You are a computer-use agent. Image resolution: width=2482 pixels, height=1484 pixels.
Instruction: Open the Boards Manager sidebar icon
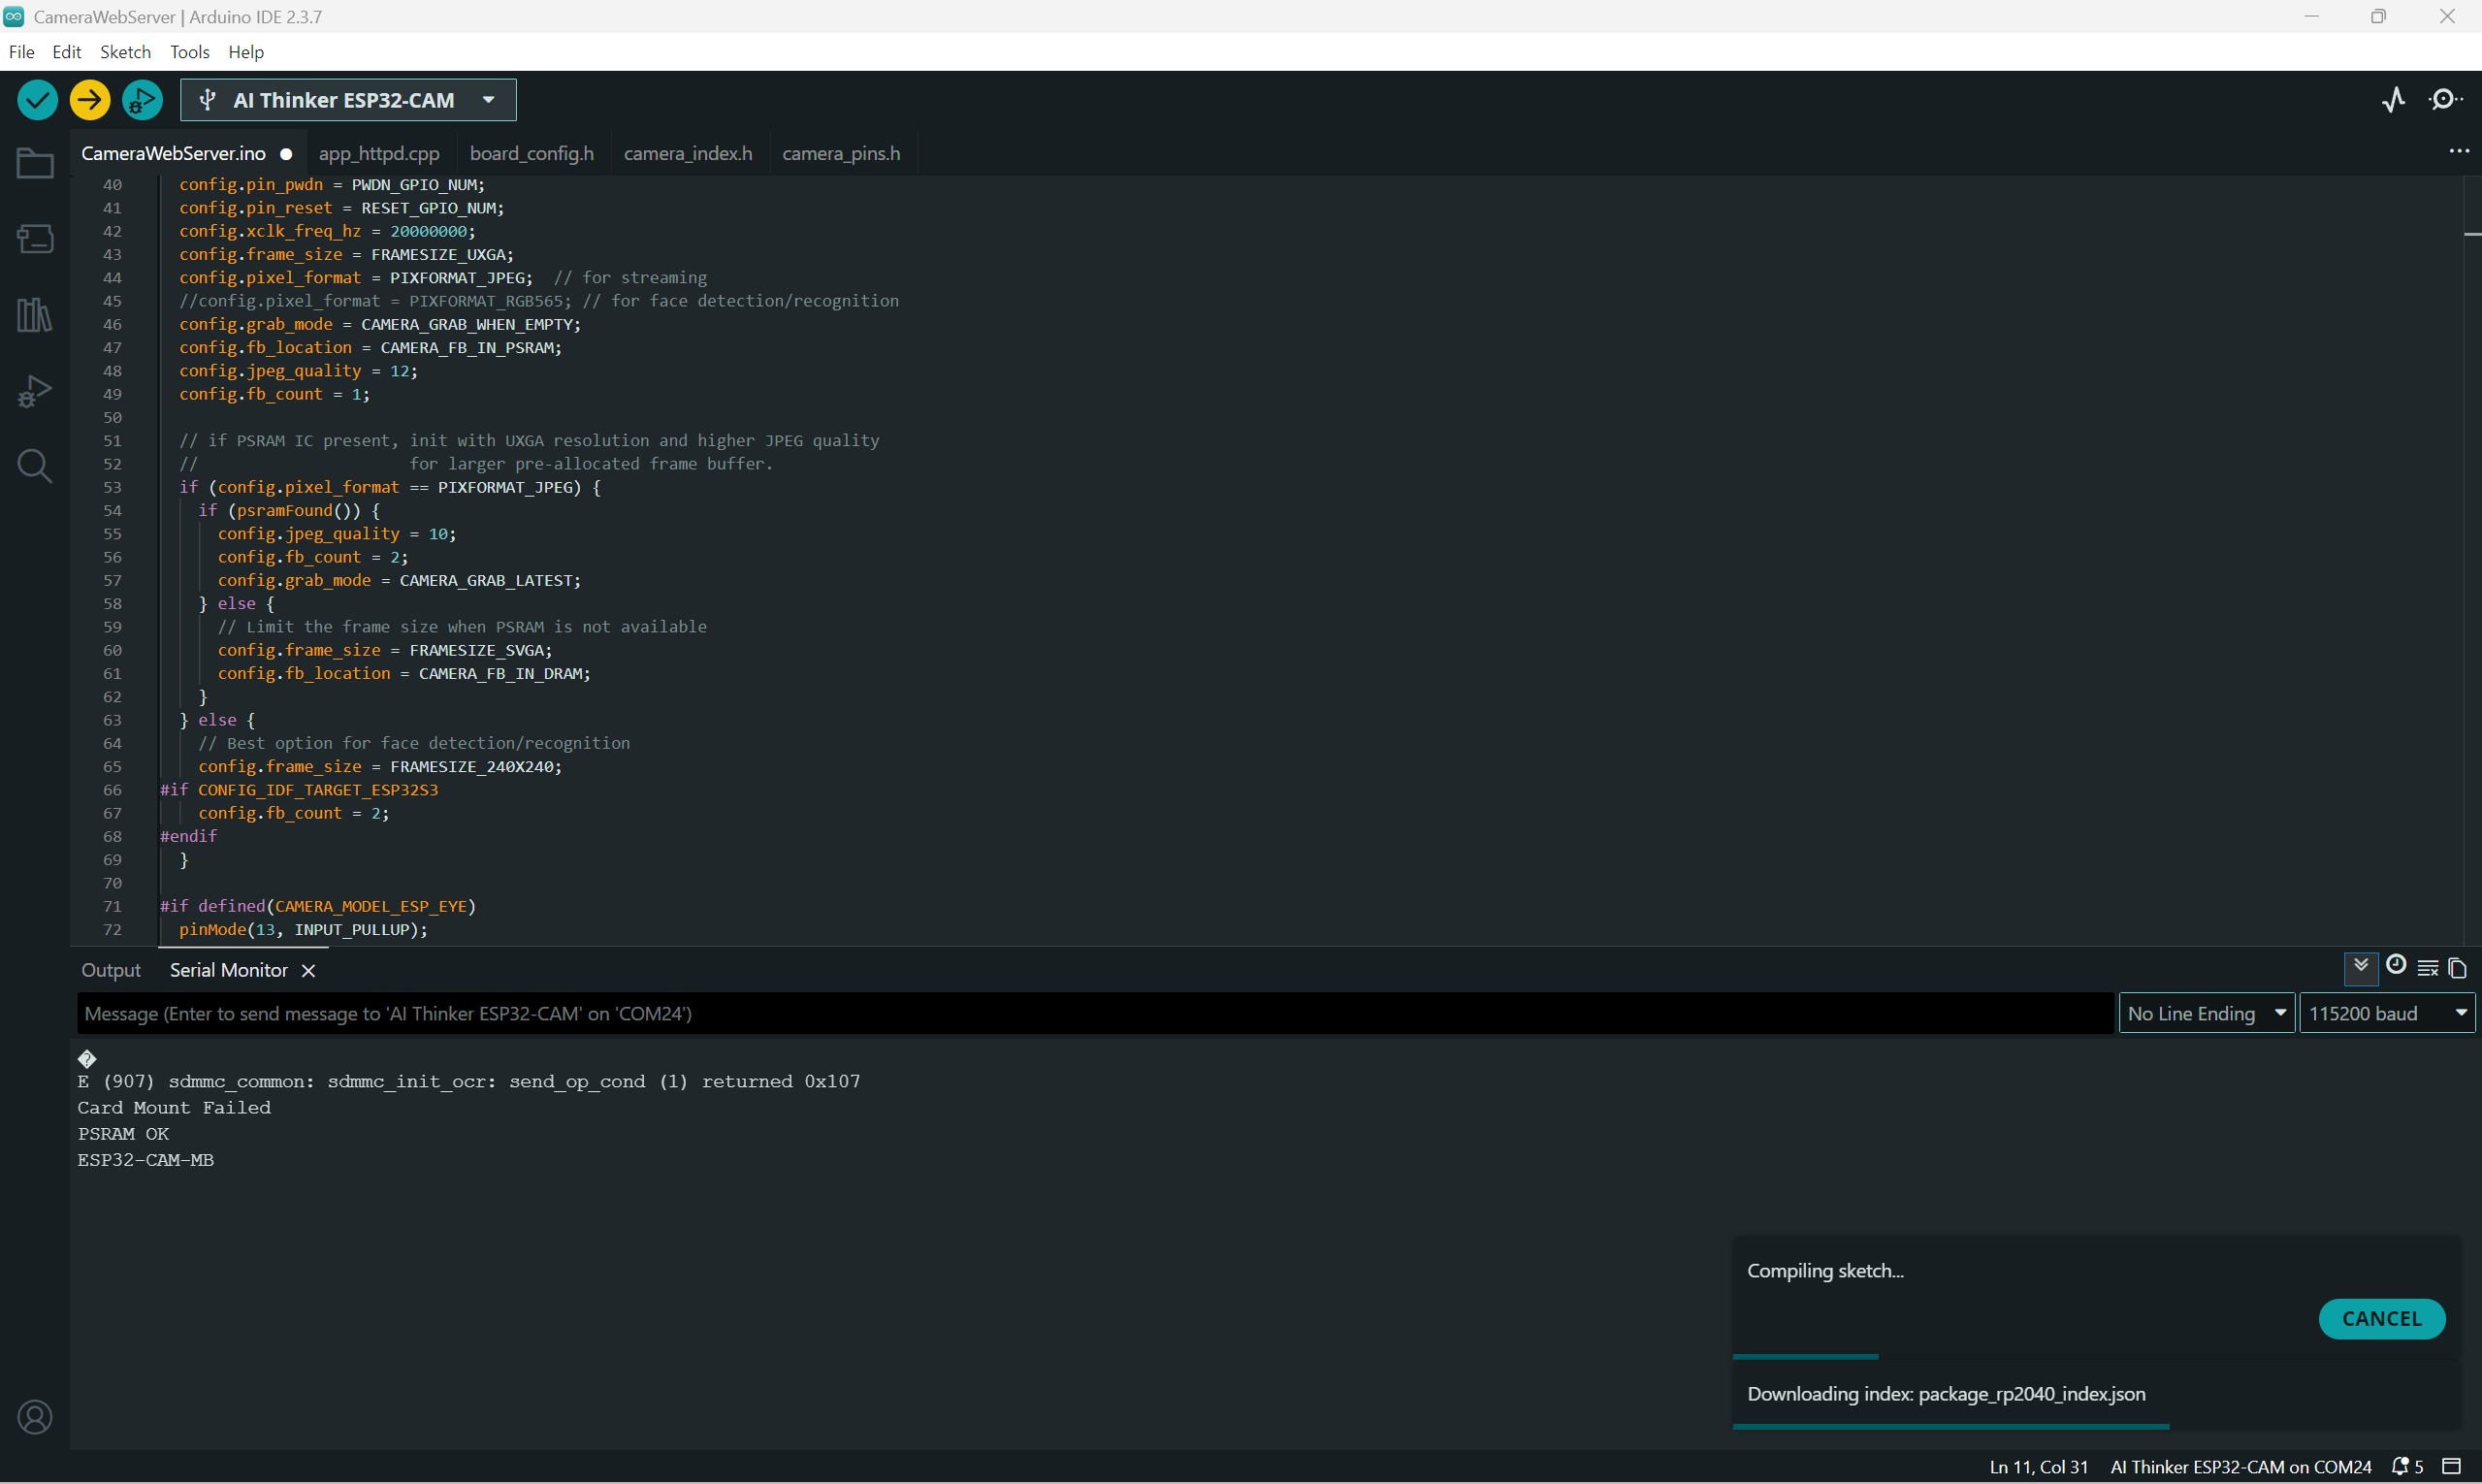(x=35, y=239)
